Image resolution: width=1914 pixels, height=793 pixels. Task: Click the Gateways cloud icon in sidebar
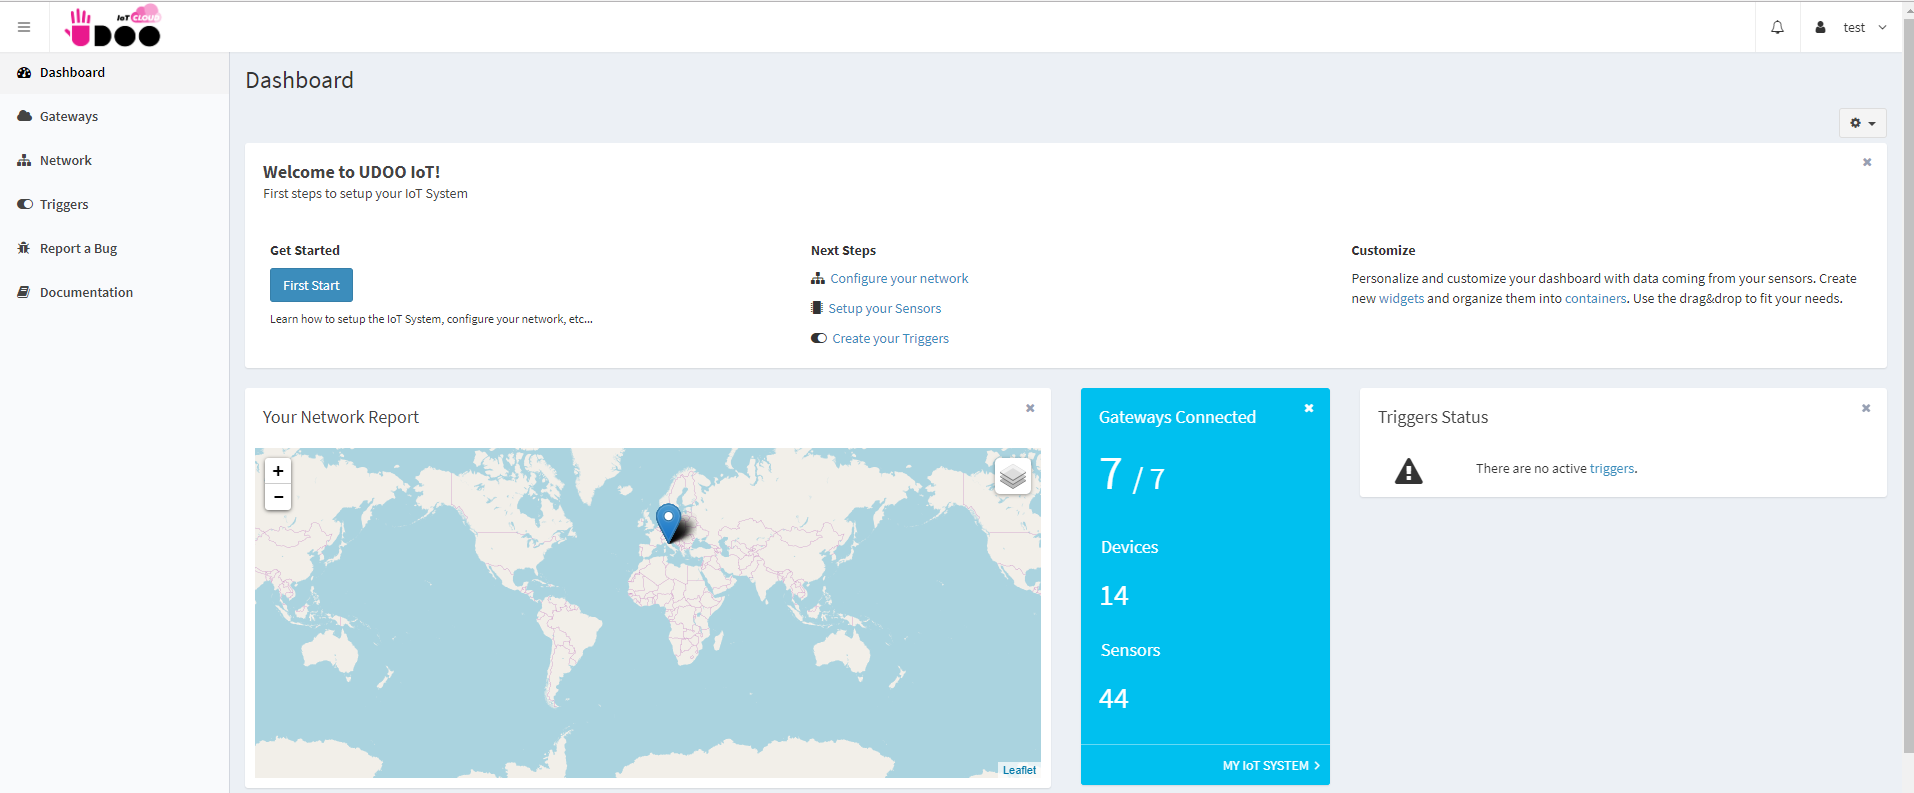[25, 116]
